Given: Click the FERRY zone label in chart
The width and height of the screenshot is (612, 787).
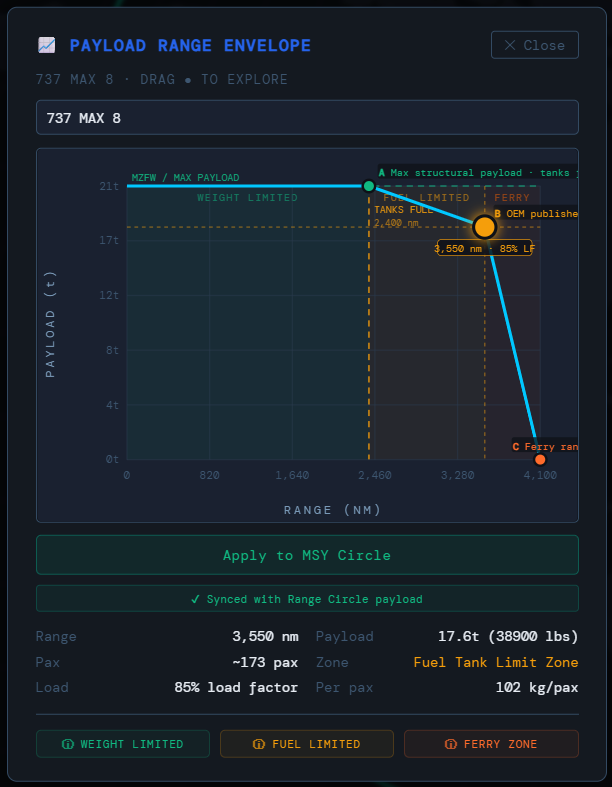Looking at the screenshot, I should [x=512, y=198].
